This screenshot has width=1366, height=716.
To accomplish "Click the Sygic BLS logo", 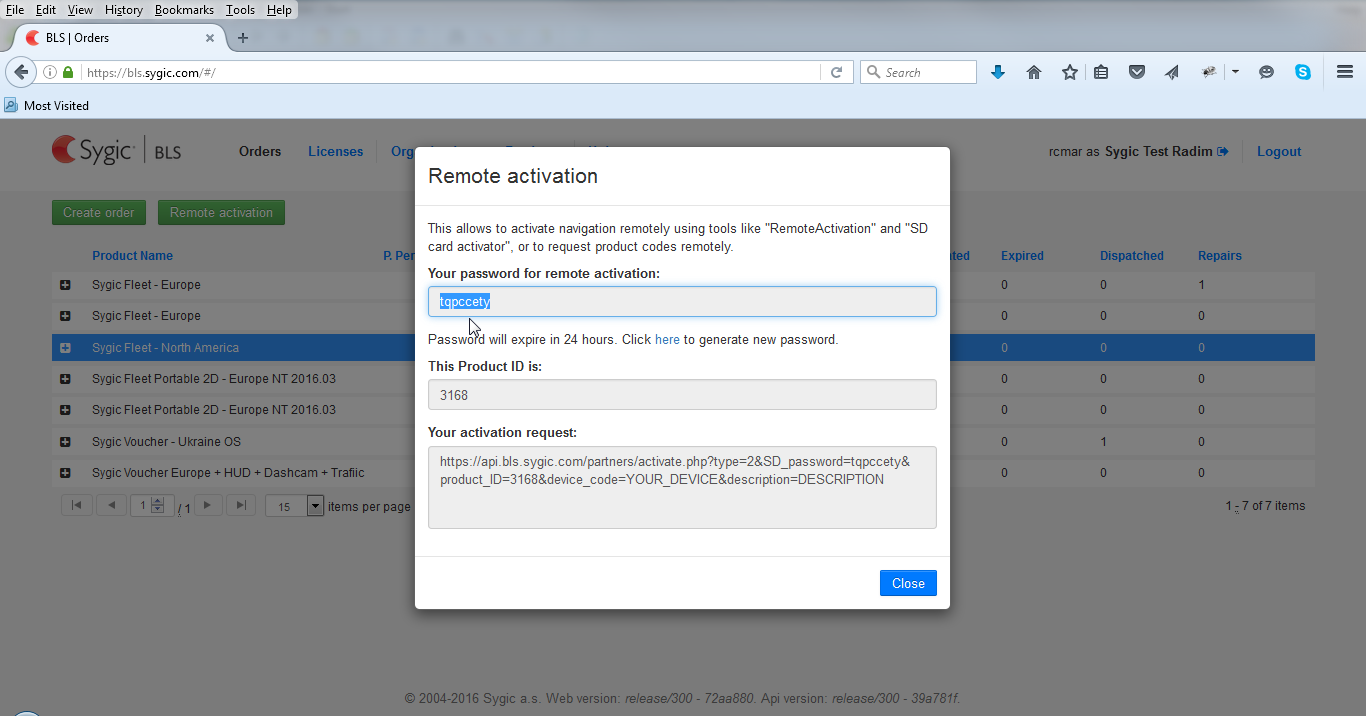I will point(117,150).
